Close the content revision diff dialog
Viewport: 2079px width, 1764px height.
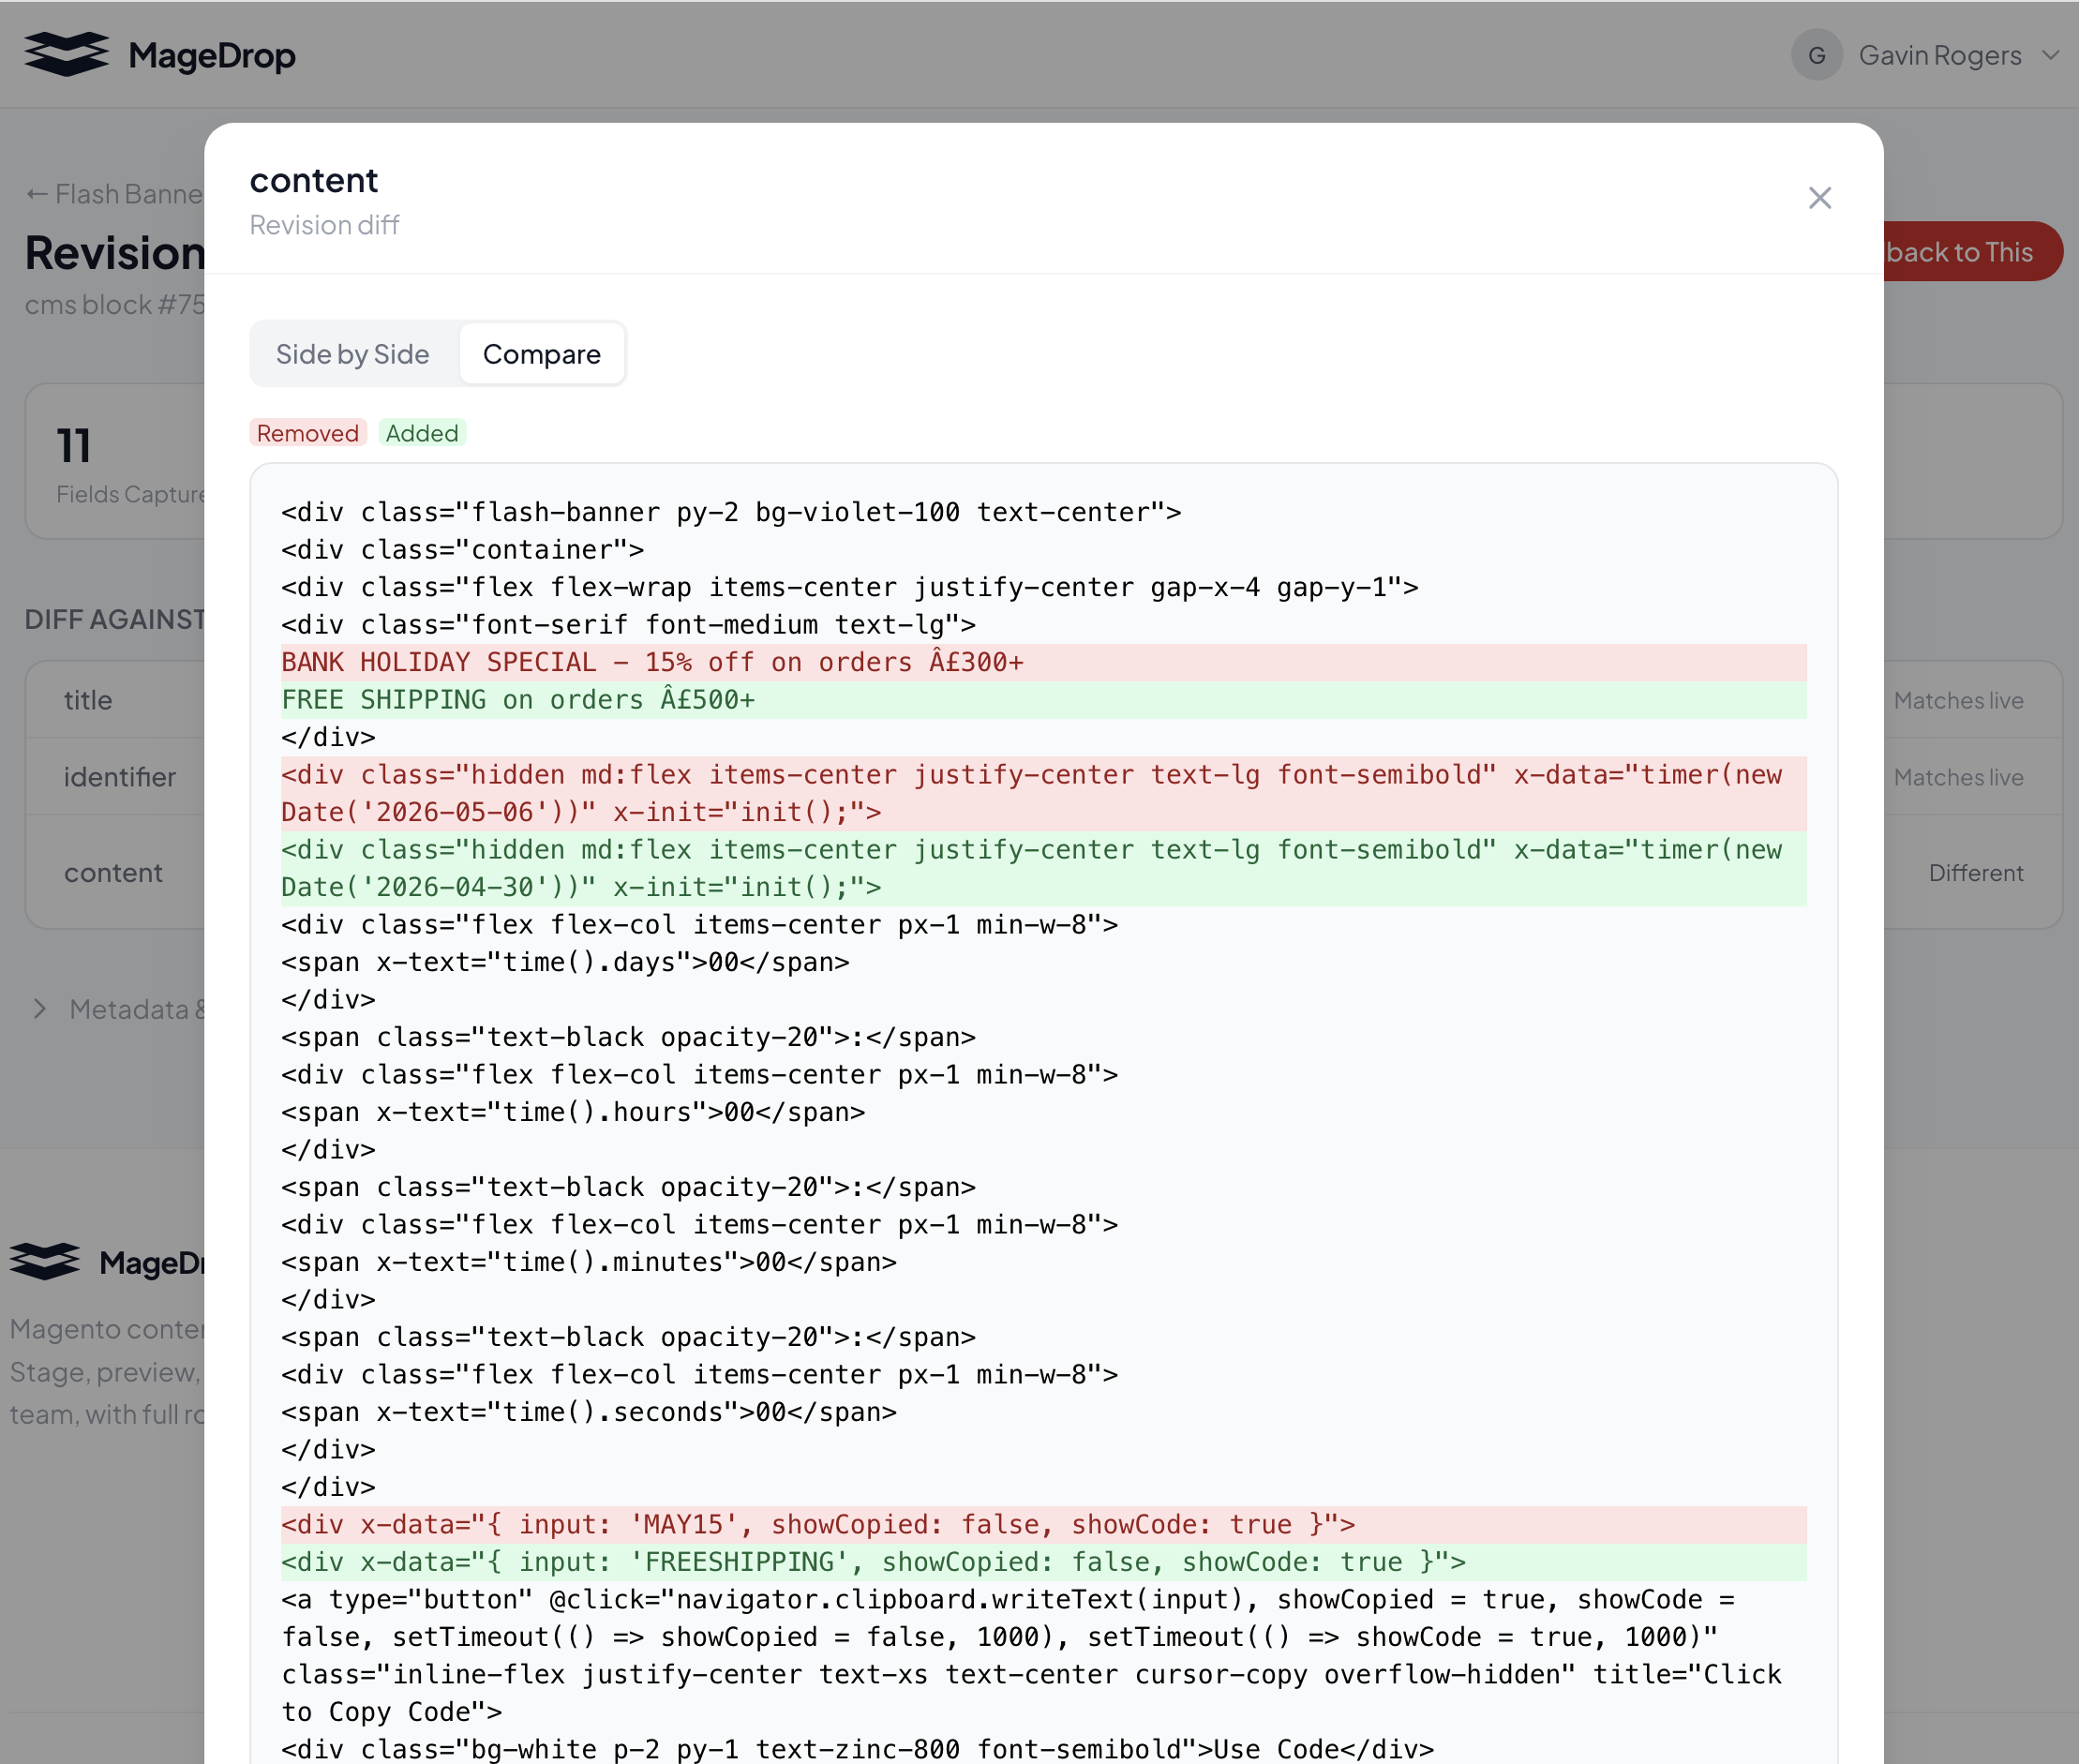point(1819,198)
